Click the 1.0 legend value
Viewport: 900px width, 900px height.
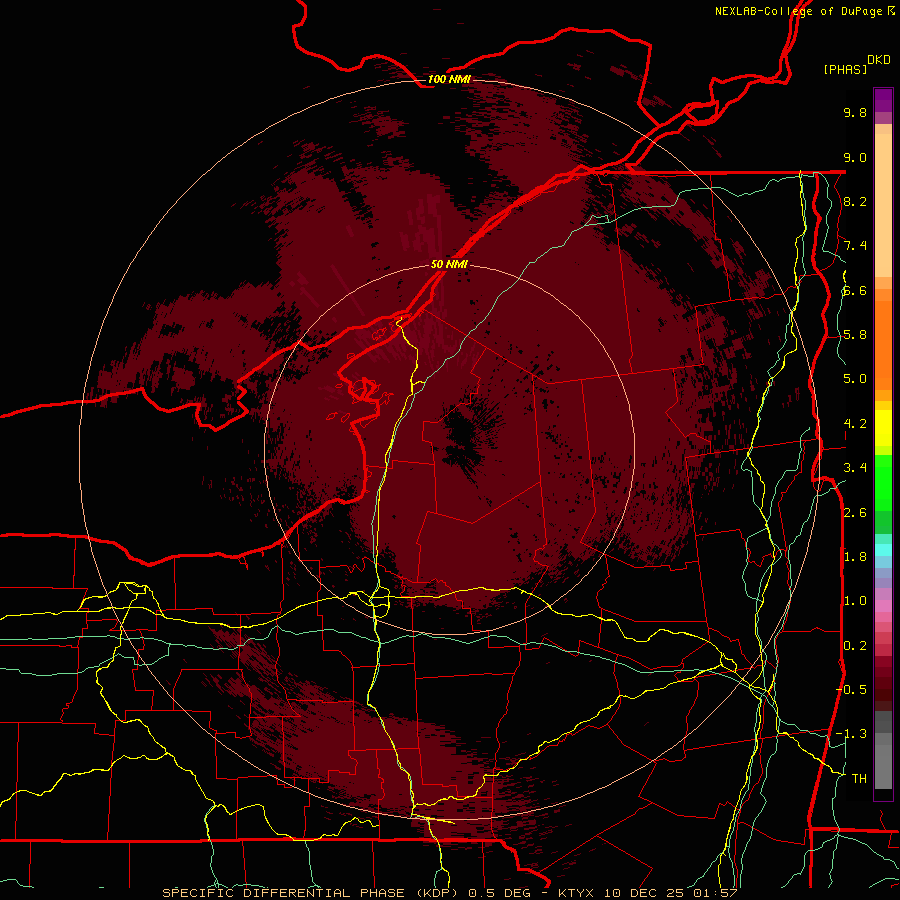pyautogui.click(x=855, y=602)
